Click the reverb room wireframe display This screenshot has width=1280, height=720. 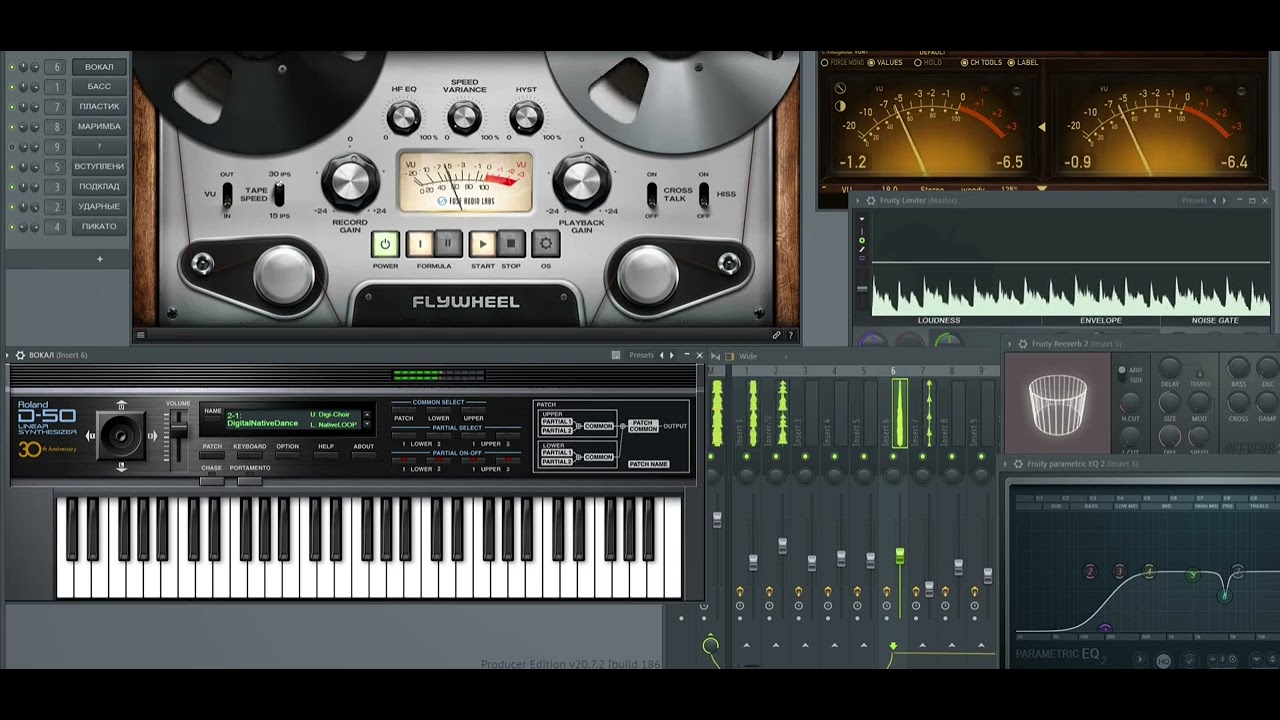pos(1057,404)
